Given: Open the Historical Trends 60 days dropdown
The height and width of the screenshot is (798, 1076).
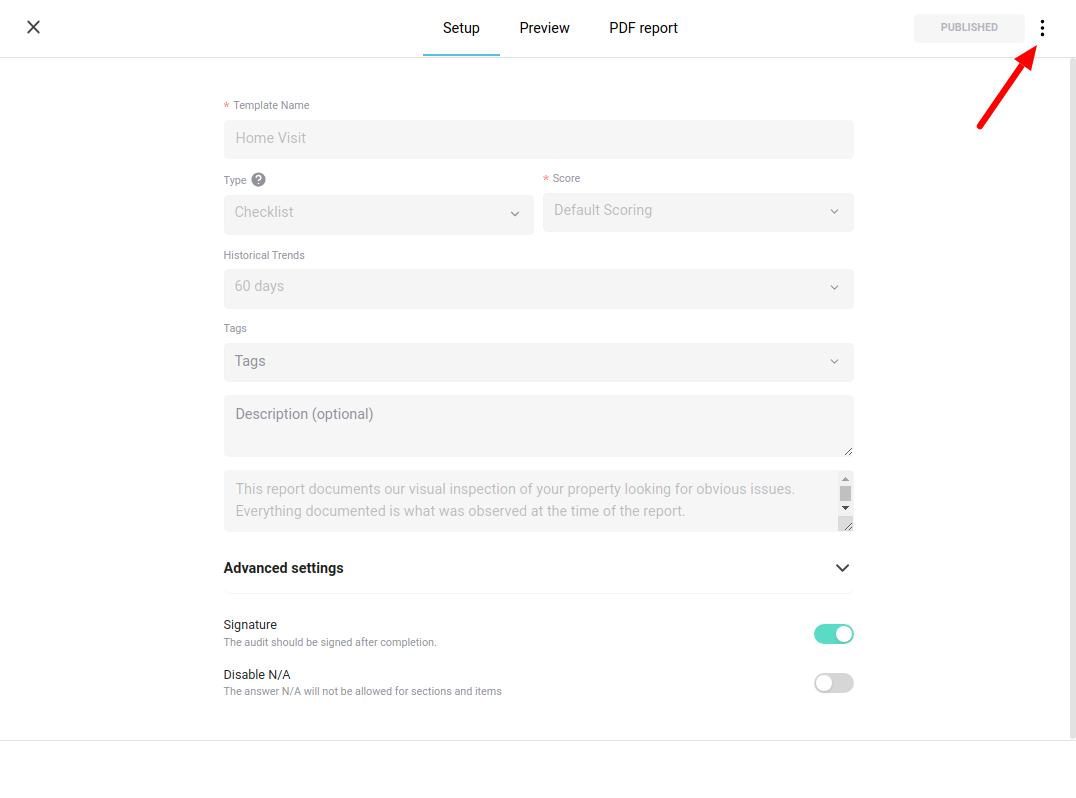Looking at the screenshot, I should (x=538, y=288).
